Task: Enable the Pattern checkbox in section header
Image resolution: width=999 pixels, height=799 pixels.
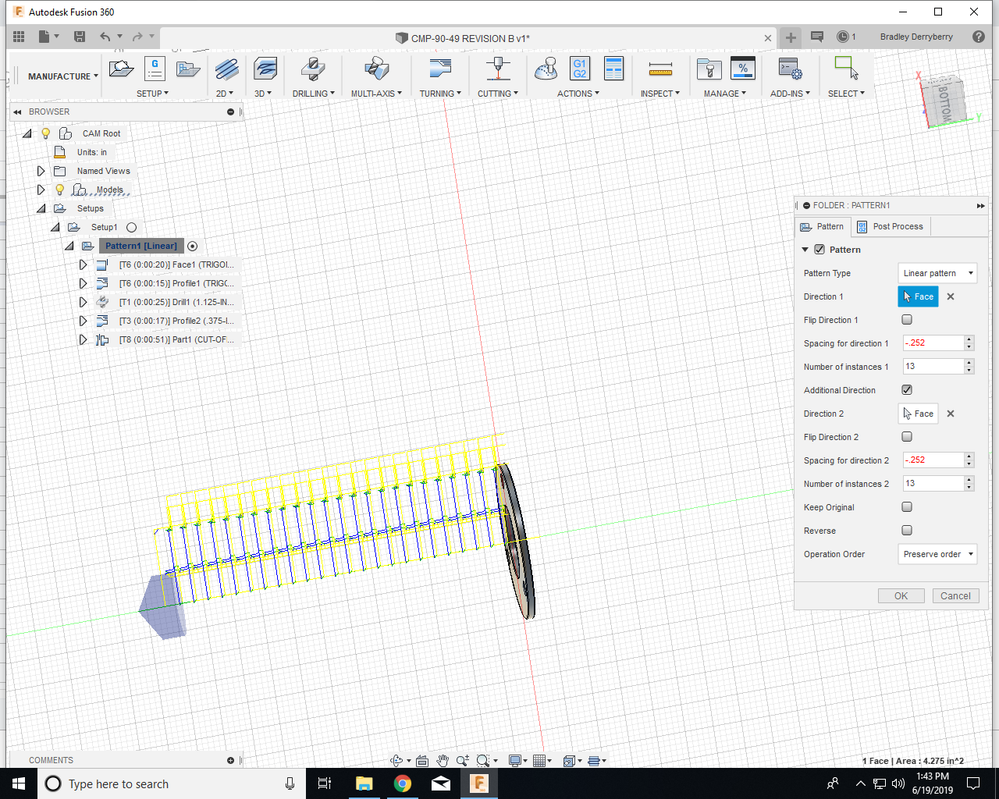Action: [819, 250]
